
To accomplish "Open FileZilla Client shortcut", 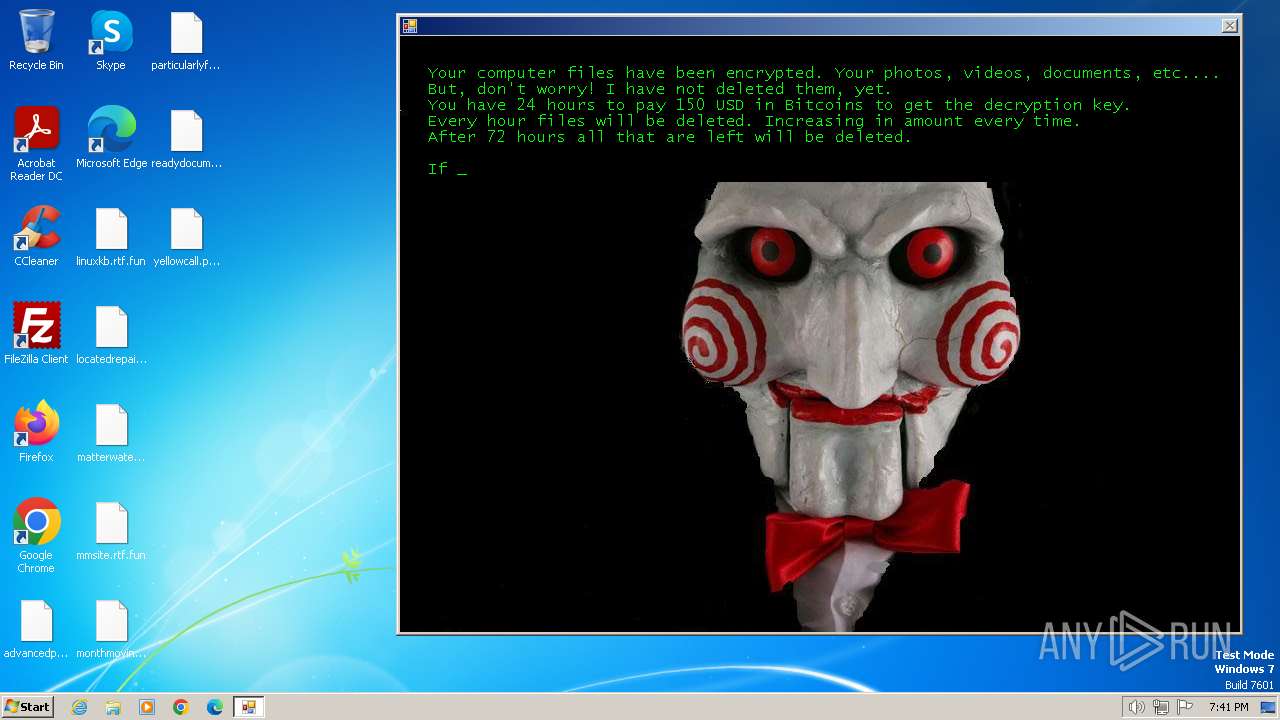I will [36, 334].
